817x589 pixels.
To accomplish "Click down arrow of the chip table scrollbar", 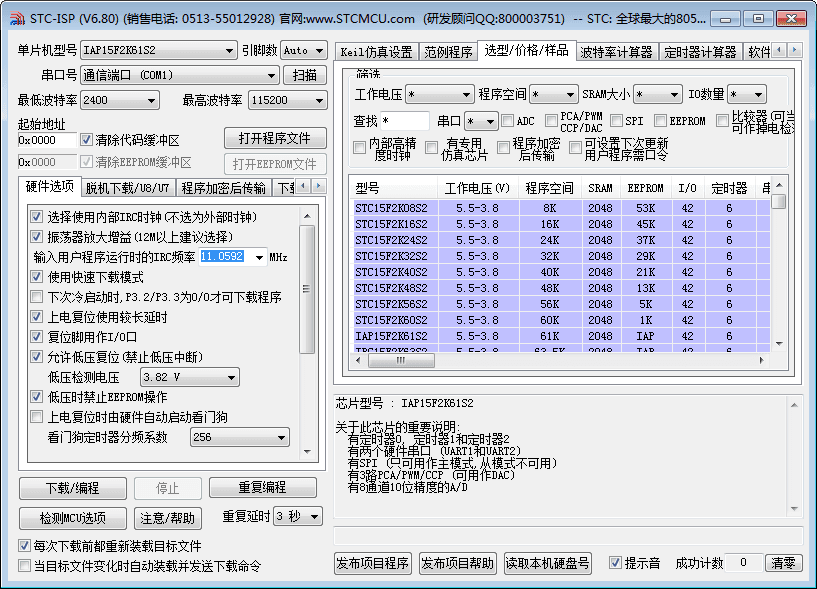I will (x=779, y=343).
